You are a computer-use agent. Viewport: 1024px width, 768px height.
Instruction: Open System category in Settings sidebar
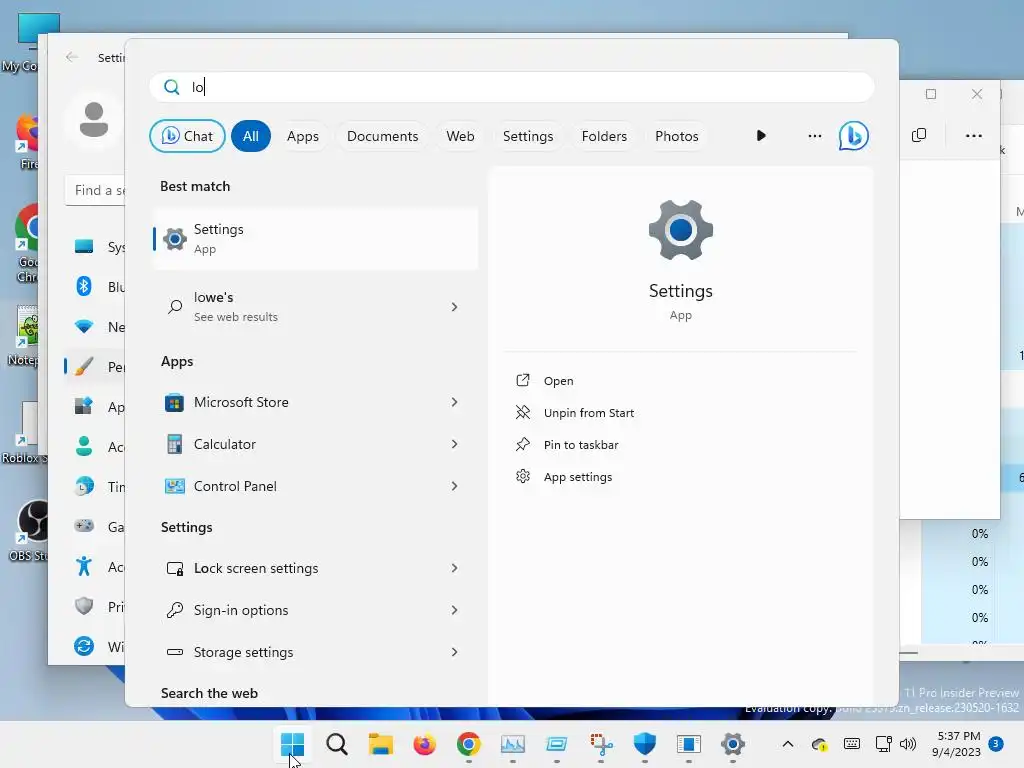[95, 247]
